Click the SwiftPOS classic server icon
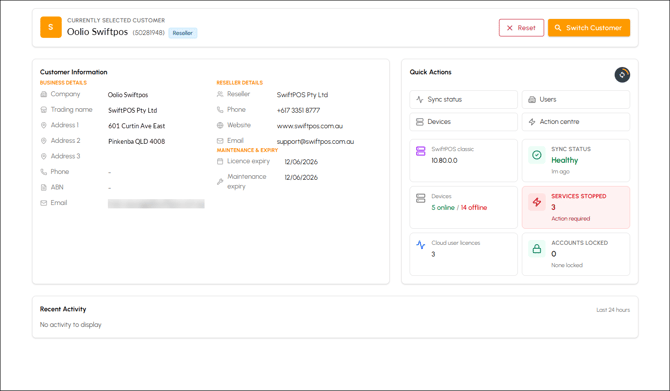This screenshot has height=391, width=670. point(420,151)
